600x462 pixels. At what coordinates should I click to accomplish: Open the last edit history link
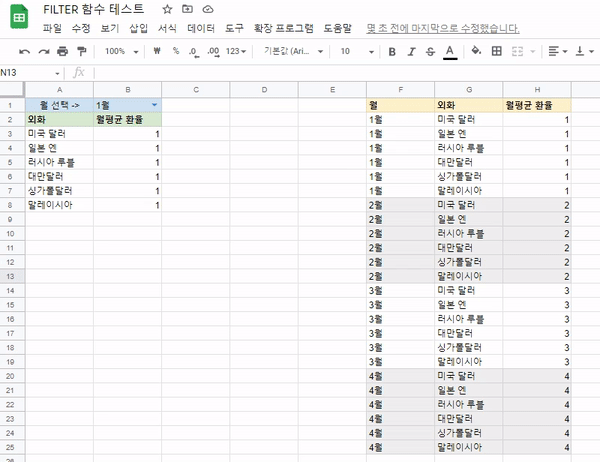tap(443, 28)
